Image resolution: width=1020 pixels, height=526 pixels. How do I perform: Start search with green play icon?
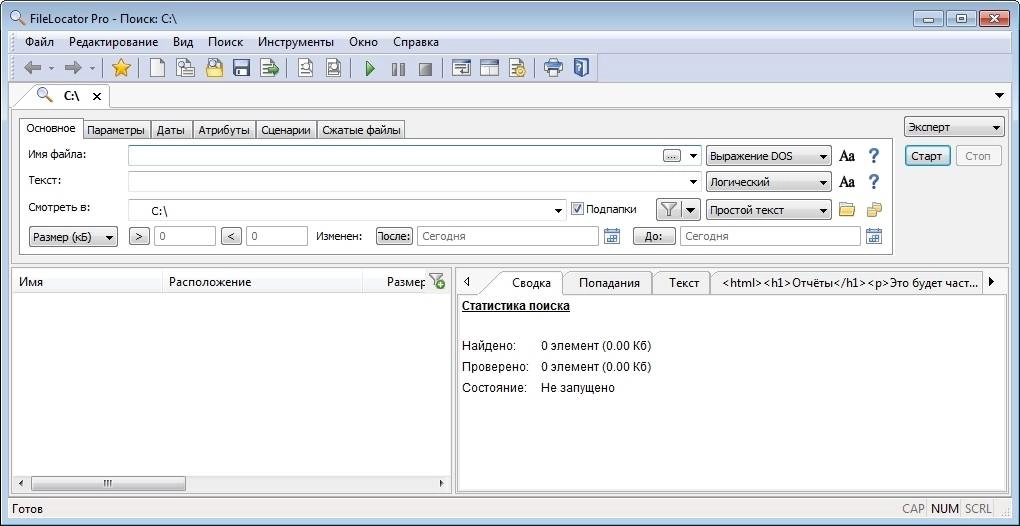tap(370, 68)
